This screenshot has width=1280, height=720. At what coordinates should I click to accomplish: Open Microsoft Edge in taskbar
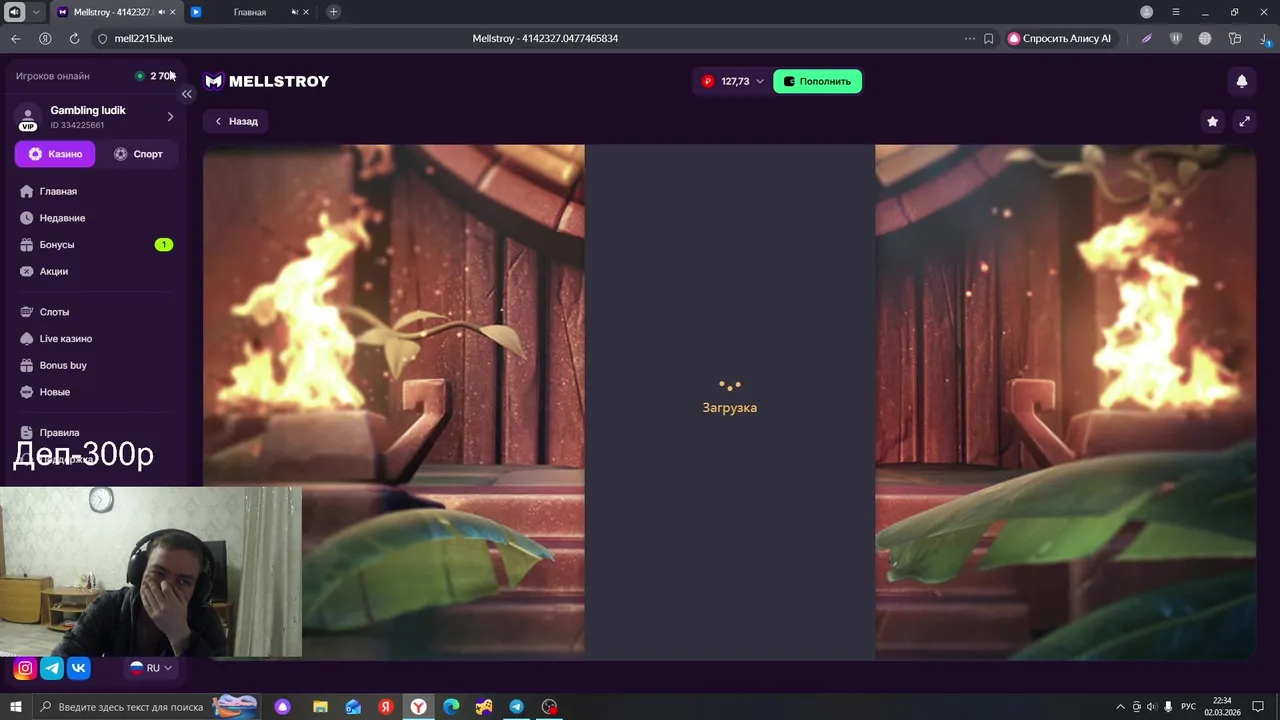(451, 707)
